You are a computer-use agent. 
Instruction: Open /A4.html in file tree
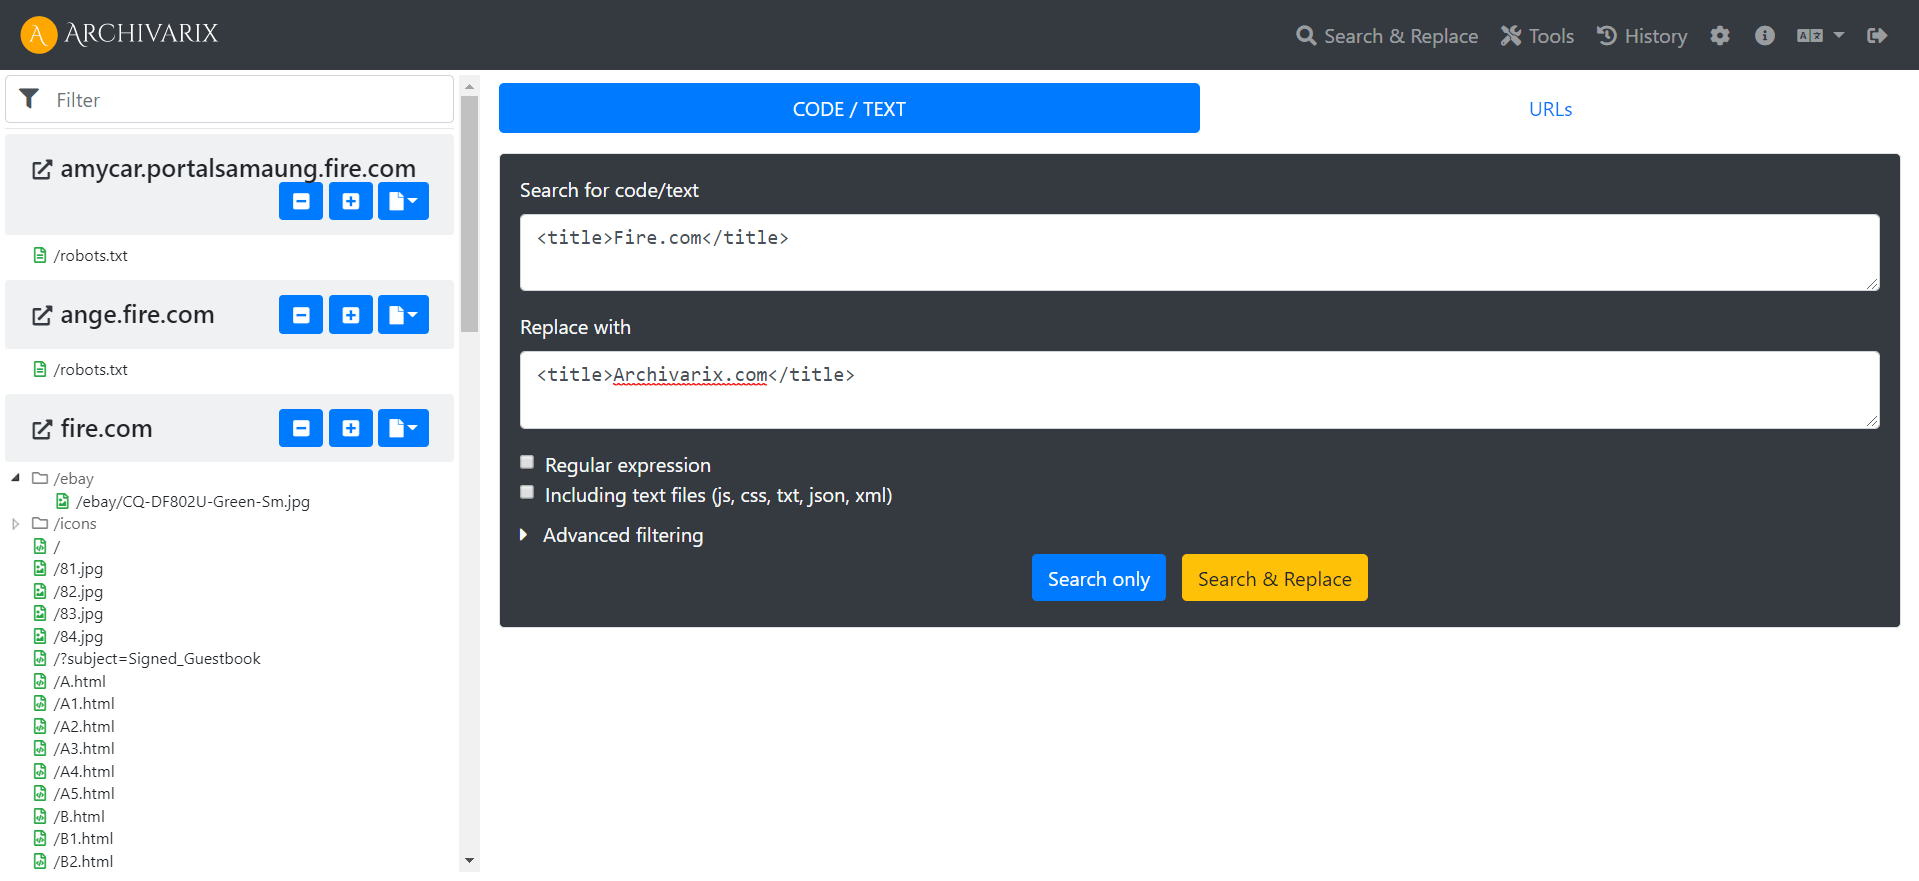84,772
